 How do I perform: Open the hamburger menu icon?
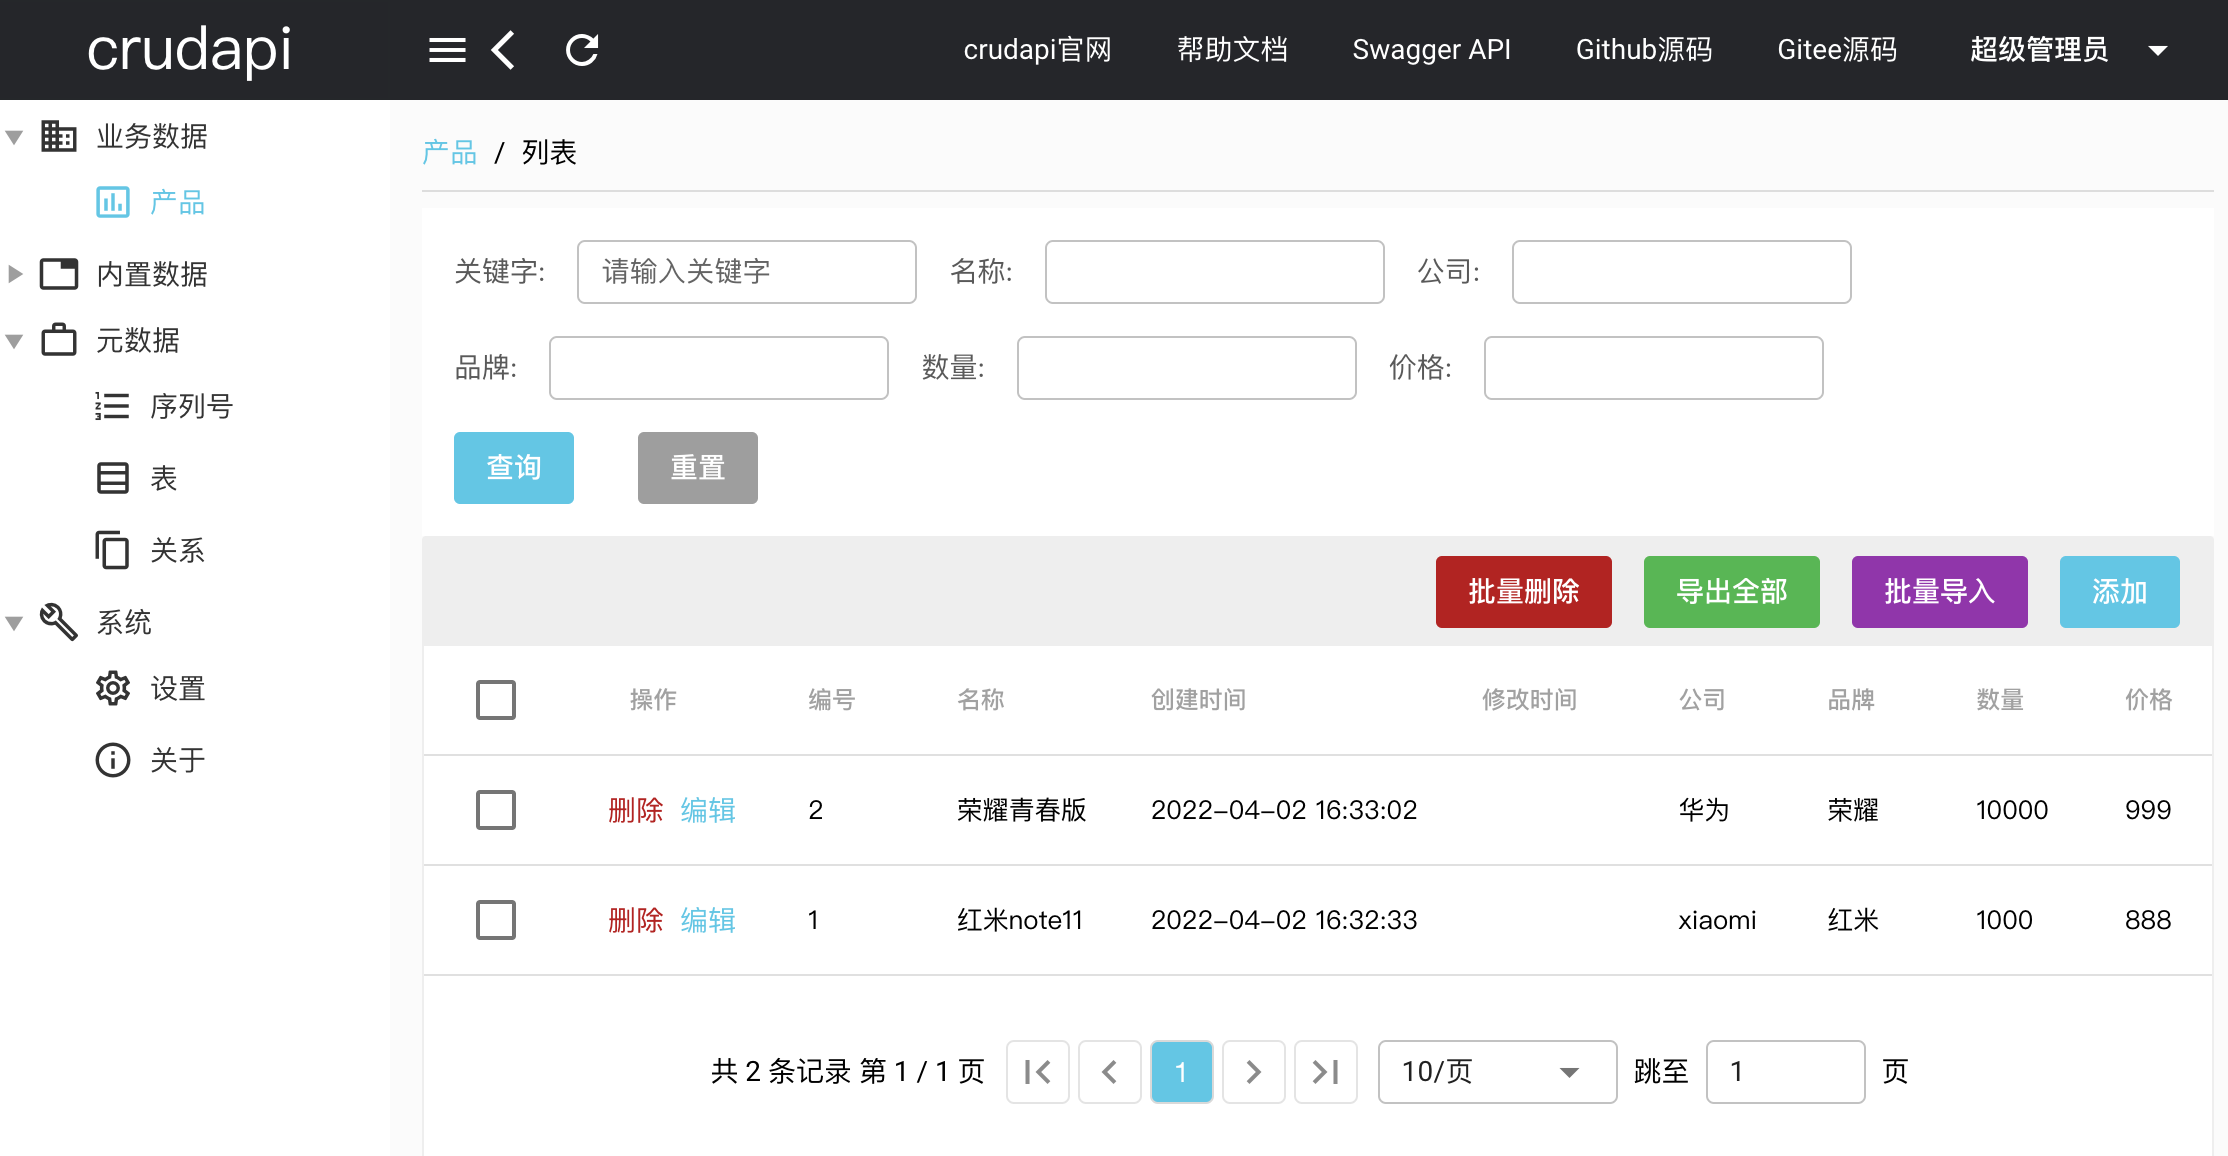[x=446, y=50]
